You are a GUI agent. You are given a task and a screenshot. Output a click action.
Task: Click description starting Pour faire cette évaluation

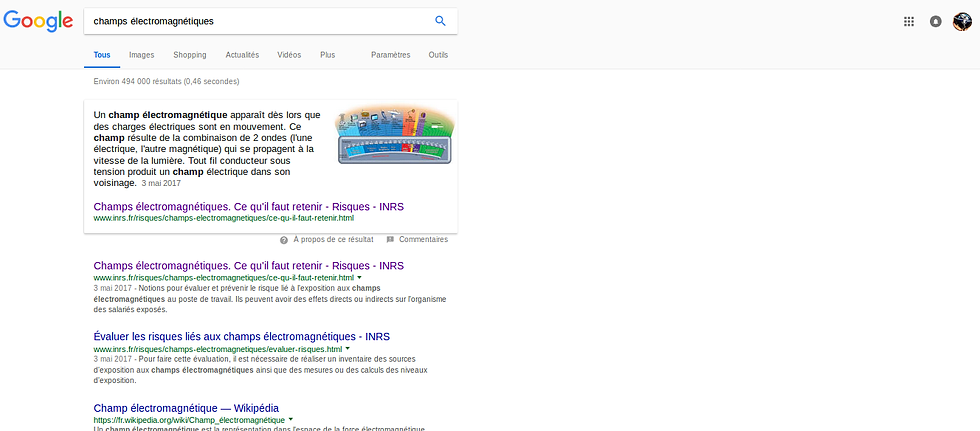point(260,370)
